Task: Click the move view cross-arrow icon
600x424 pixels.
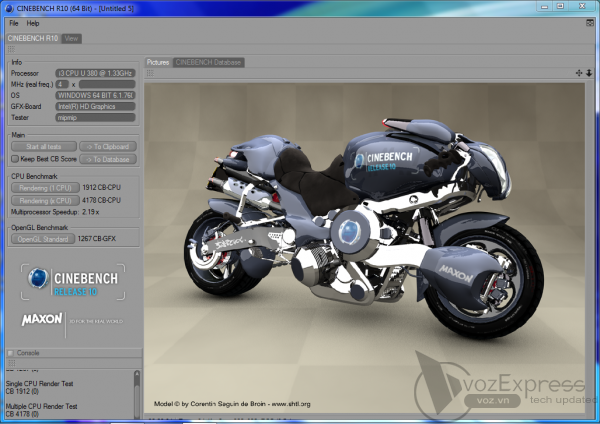Action: [x=579, y=73]
